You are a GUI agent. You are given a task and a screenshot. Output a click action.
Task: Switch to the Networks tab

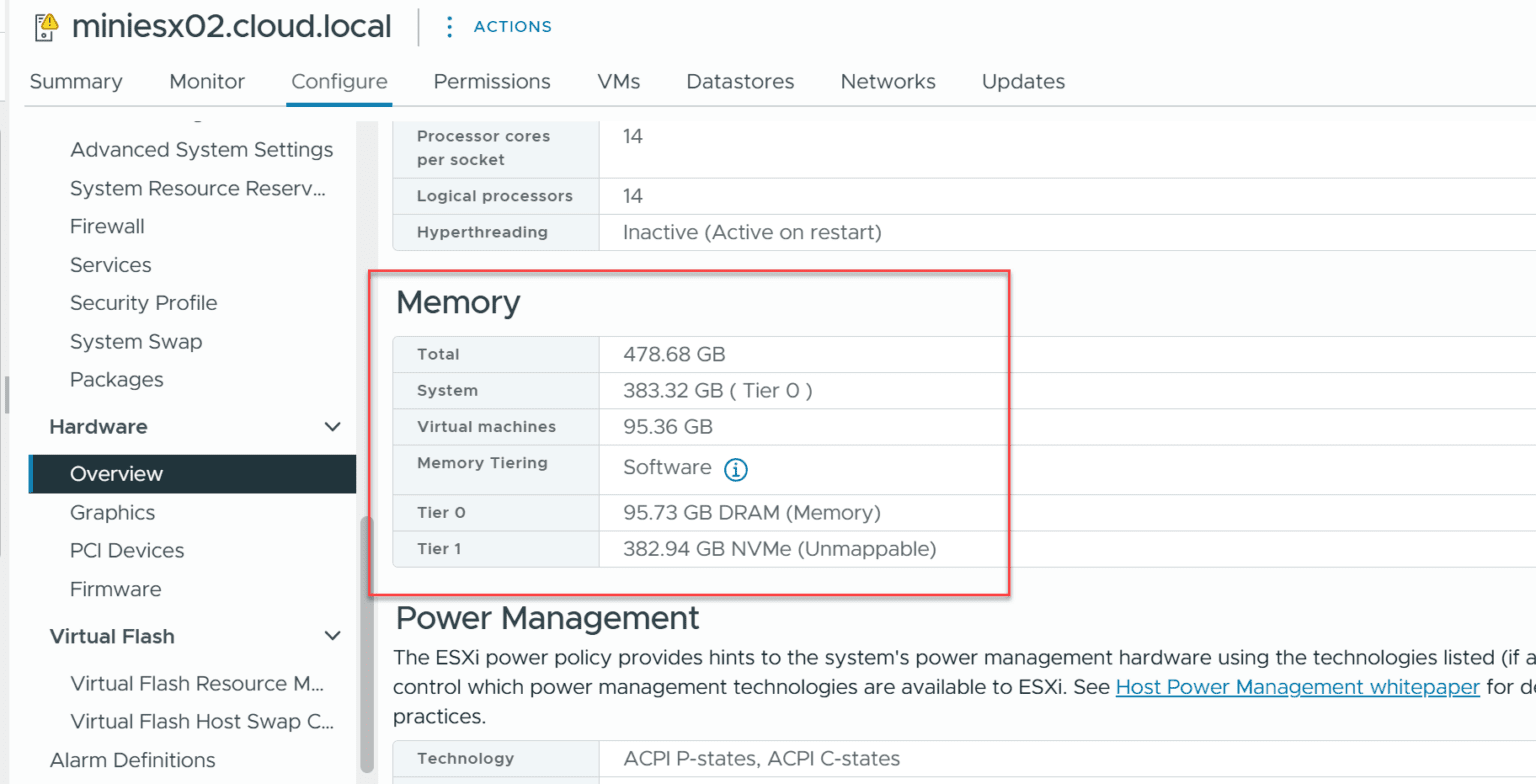coord(887,81)
